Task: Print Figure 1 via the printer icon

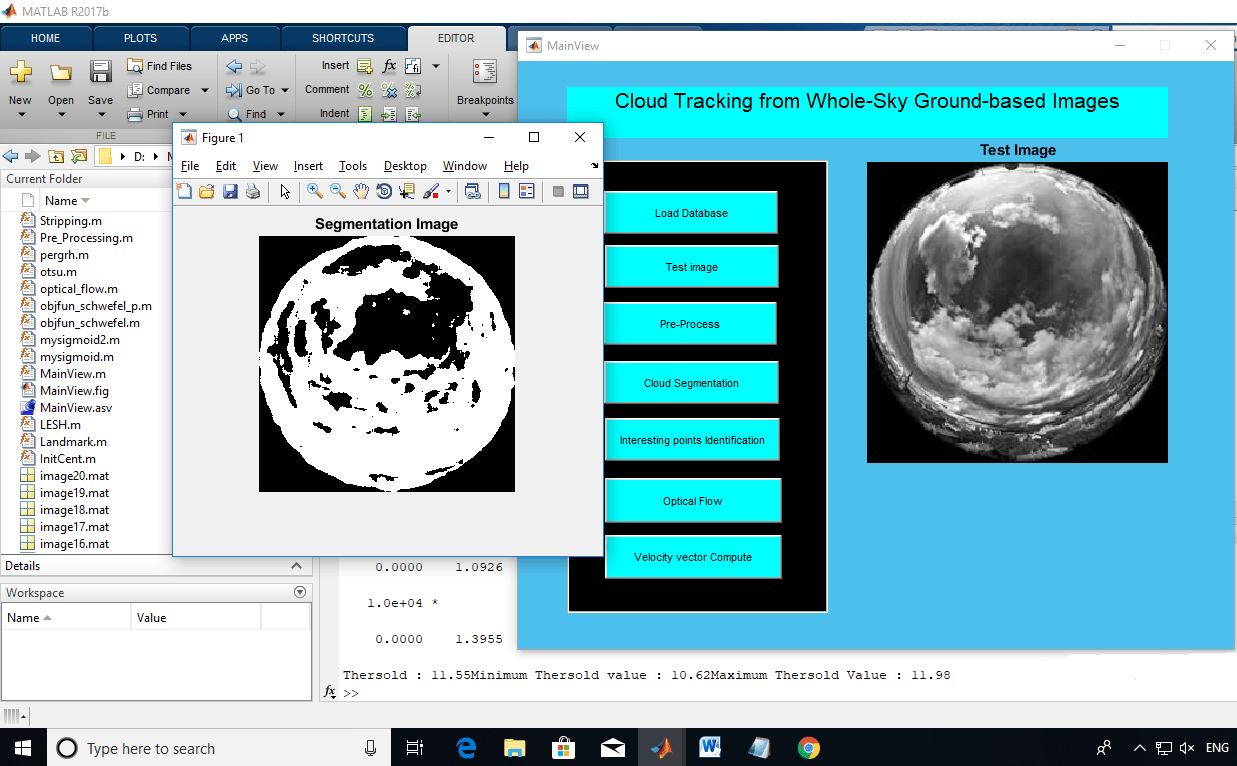Action: pos(253,191)
